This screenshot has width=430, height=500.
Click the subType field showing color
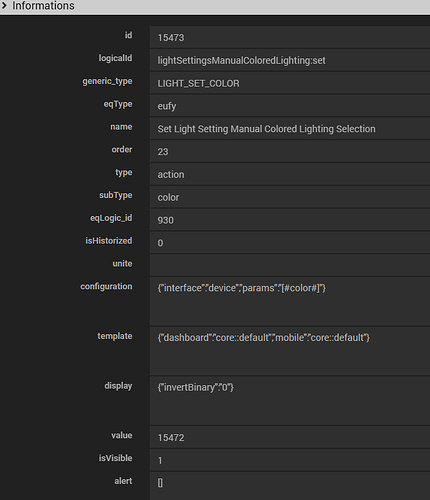290,197
